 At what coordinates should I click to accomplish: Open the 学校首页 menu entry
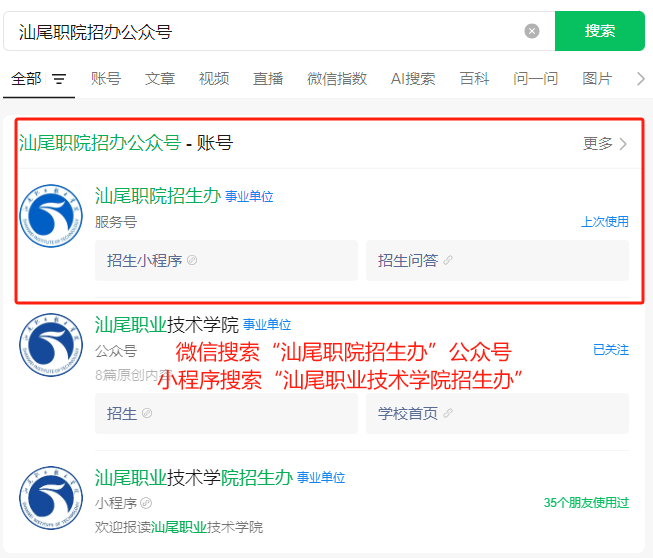[x=497, y=414]
